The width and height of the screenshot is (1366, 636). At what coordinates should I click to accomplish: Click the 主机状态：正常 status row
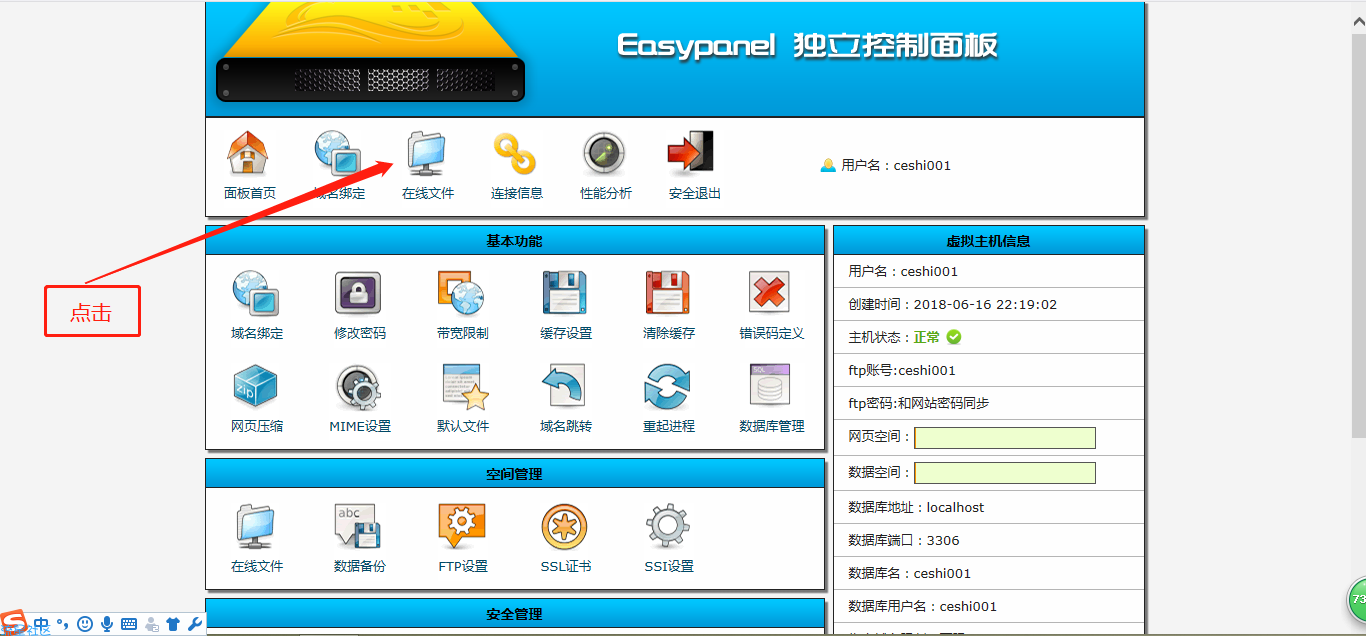pos(988,337)
